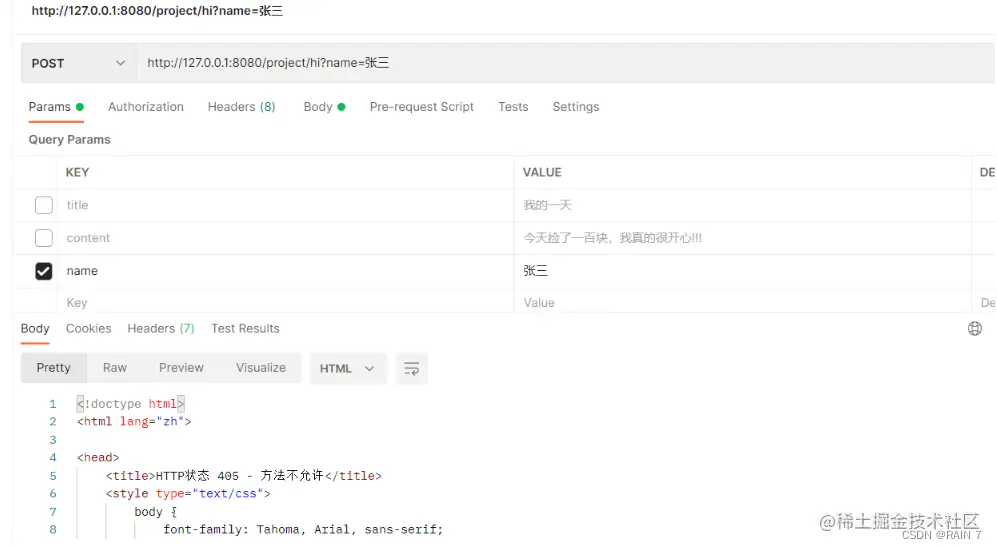Screen dimensions: 997x549
Task: Select the Preview view button
Action: click(x=181, y=368)
